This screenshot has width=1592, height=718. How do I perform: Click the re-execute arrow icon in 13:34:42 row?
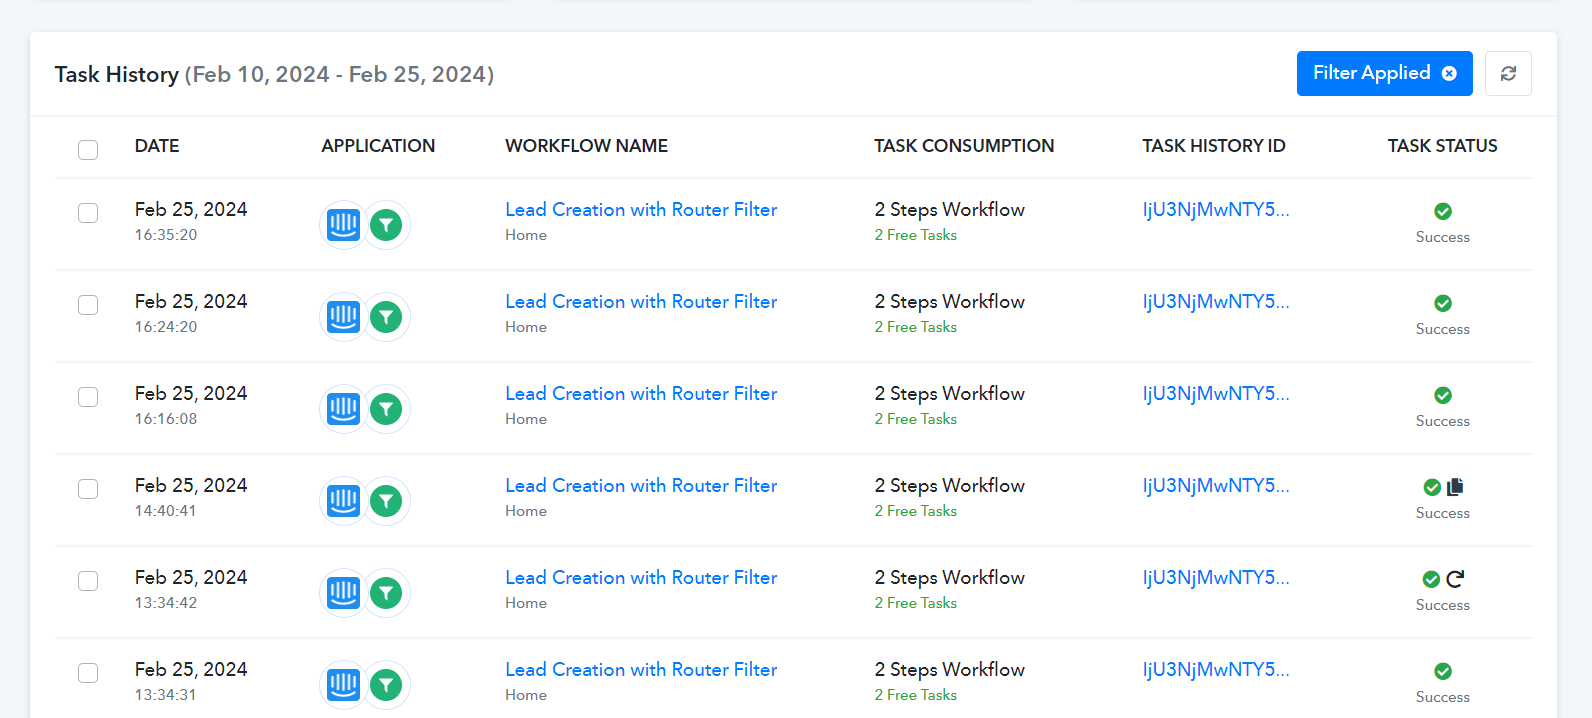tap(1455, 579)
